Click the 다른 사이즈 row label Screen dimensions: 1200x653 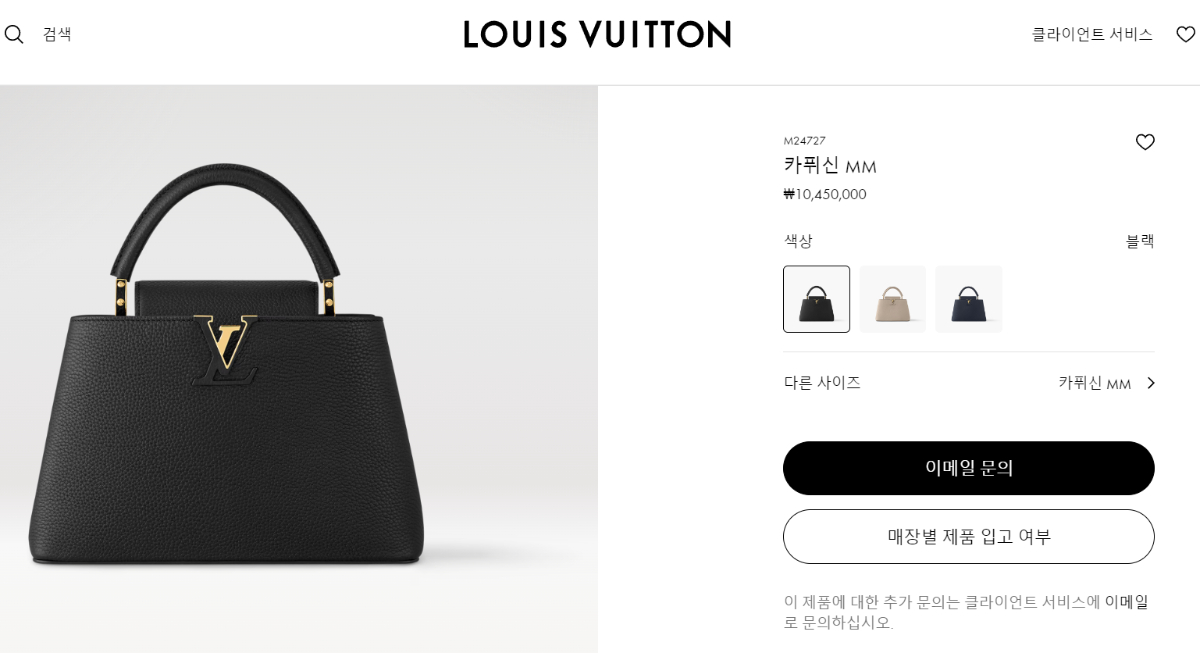click(822, 382)
